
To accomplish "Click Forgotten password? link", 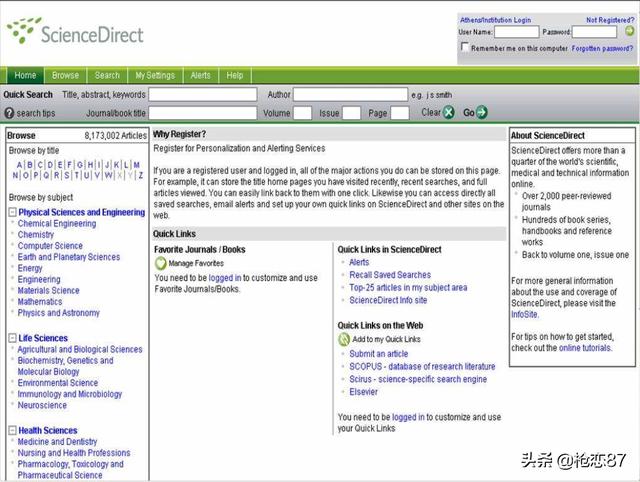I will coord(602,48).
